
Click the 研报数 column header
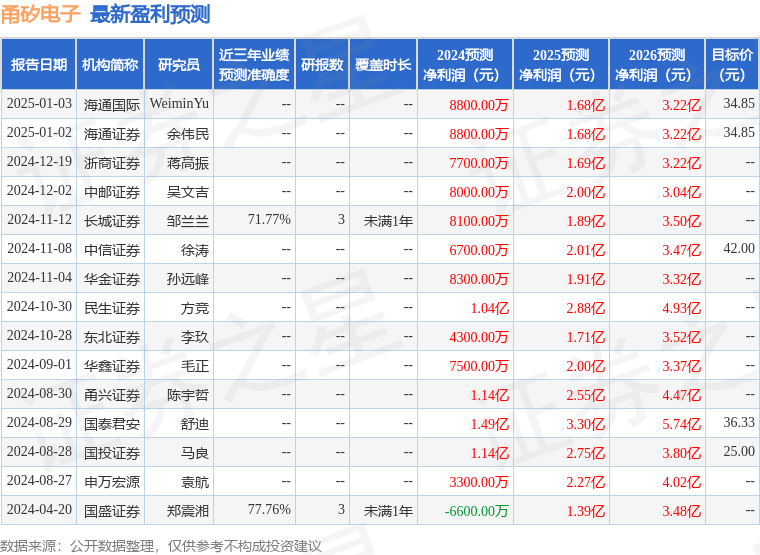click(322, 64)
